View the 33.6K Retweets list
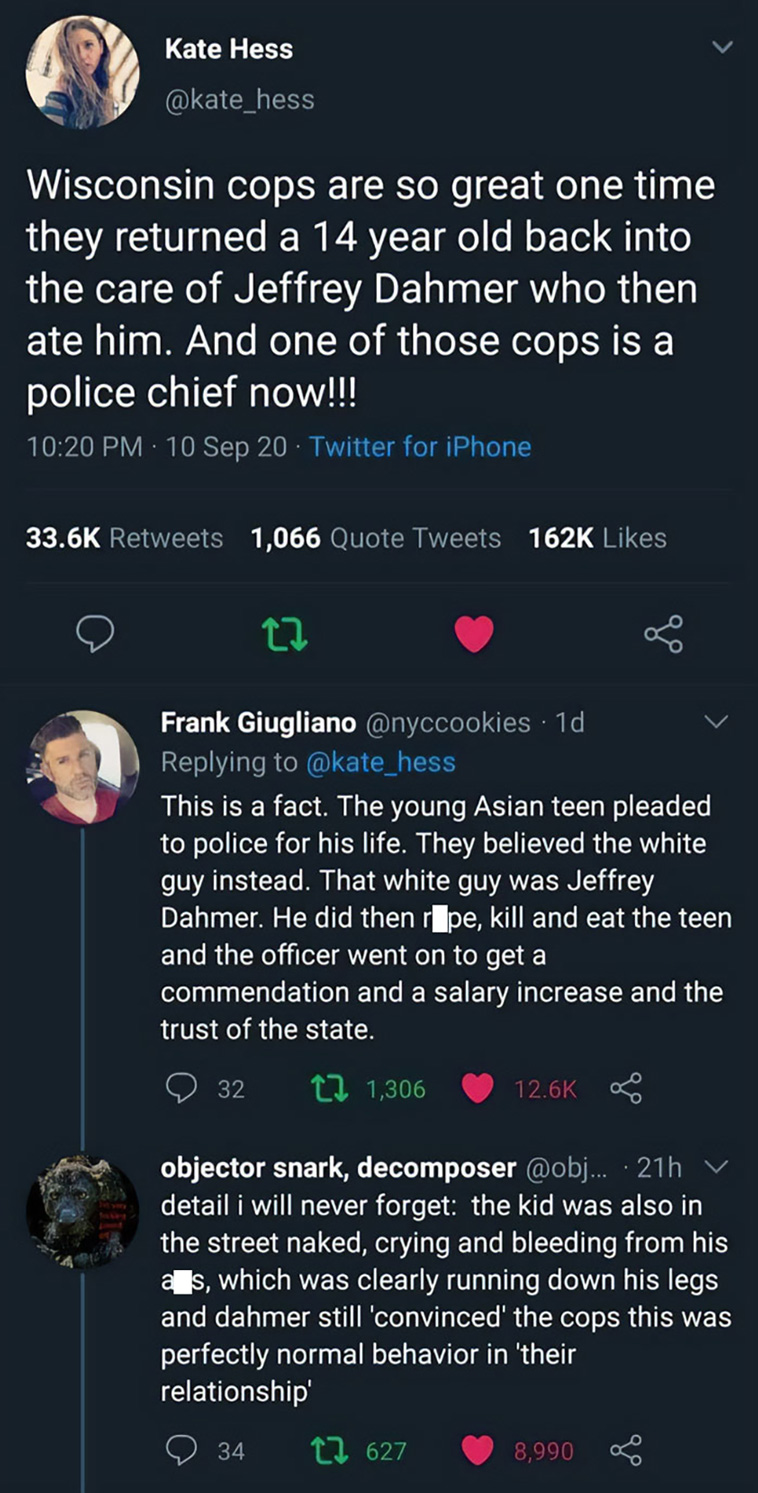 [124, 538]
